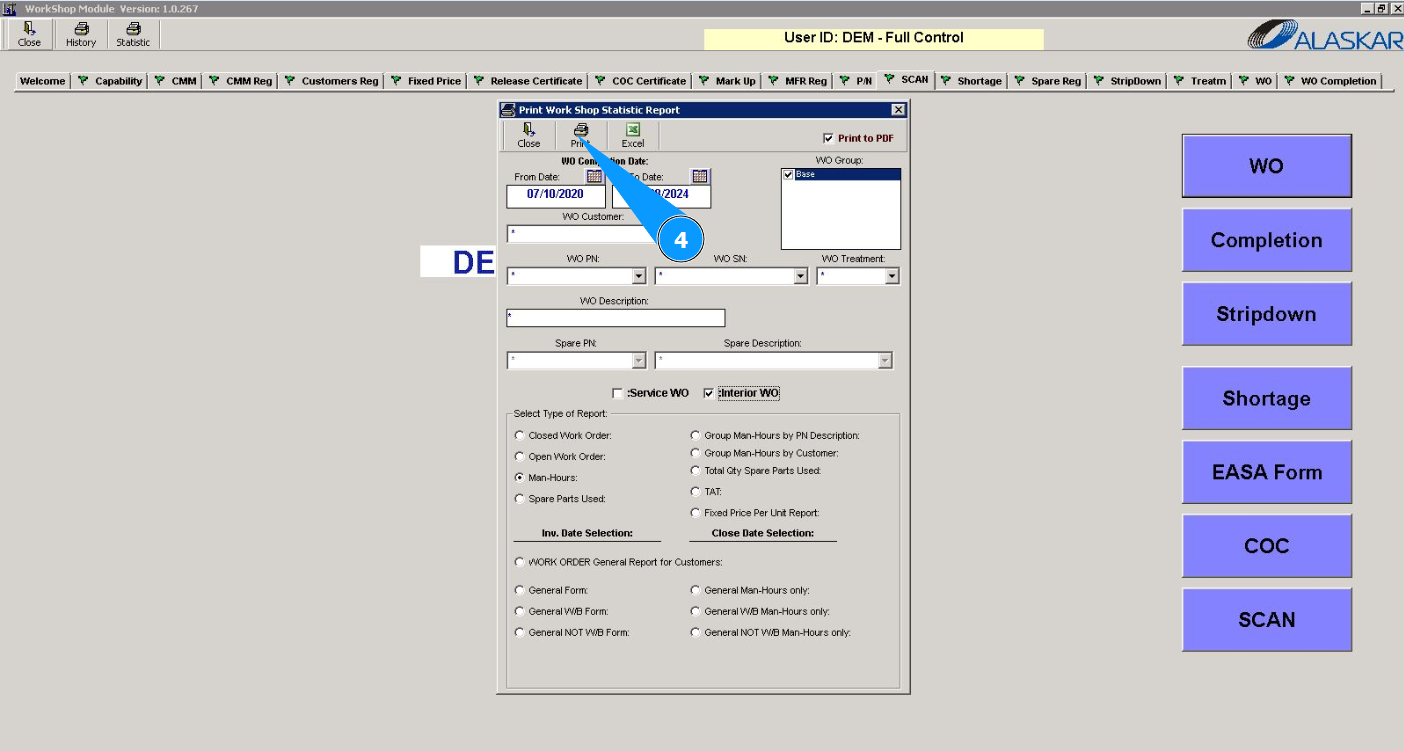Open the History toolbar icon
Viewport: 1404px width, 751px height.
81,35
